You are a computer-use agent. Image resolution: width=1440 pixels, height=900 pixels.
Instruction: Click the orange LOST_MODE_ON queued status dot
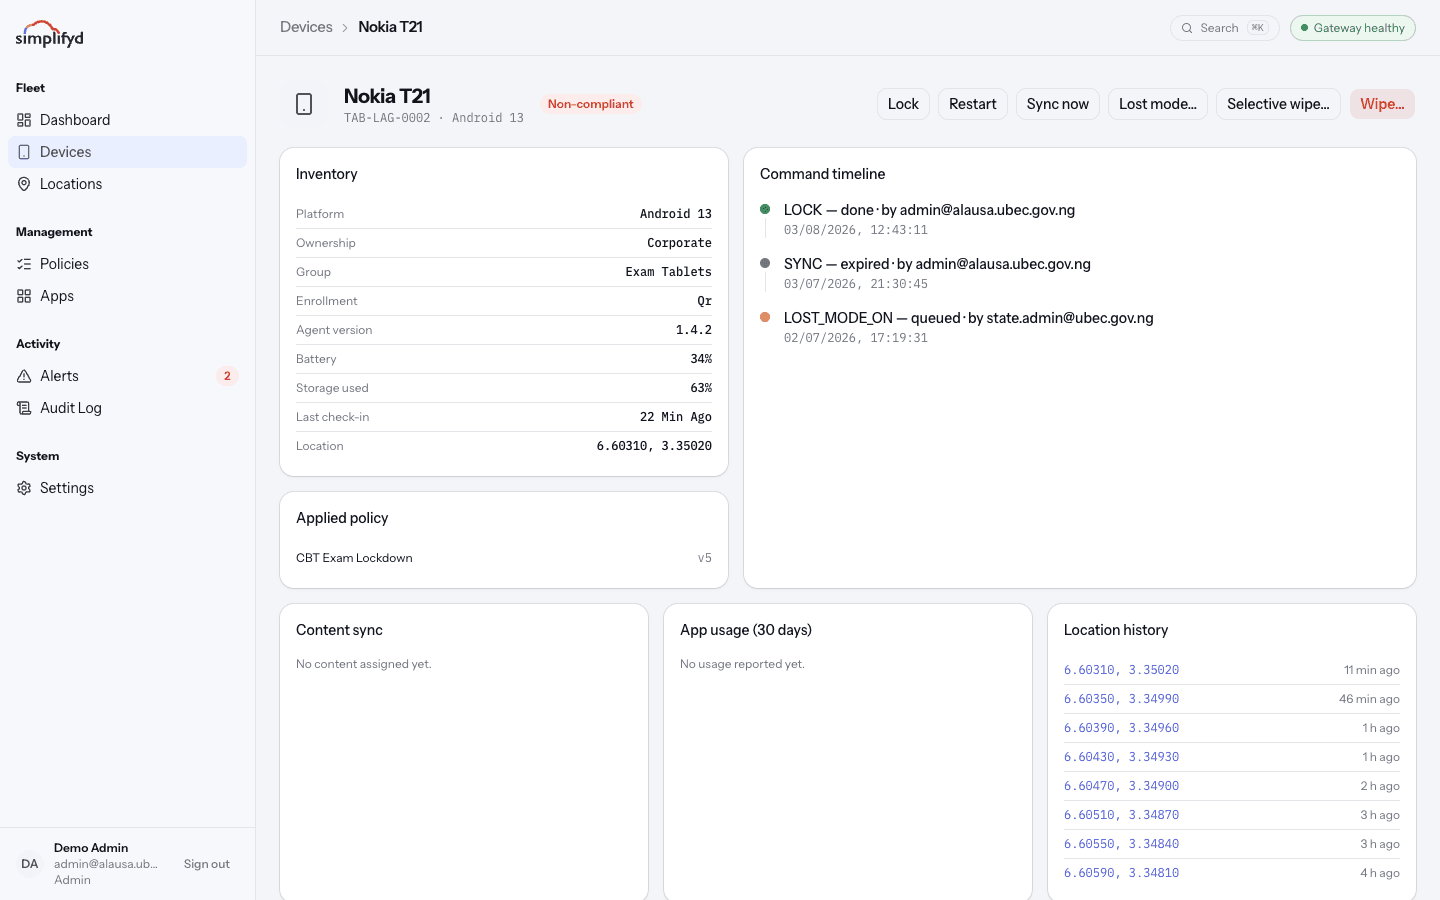[x=765, y=317]
